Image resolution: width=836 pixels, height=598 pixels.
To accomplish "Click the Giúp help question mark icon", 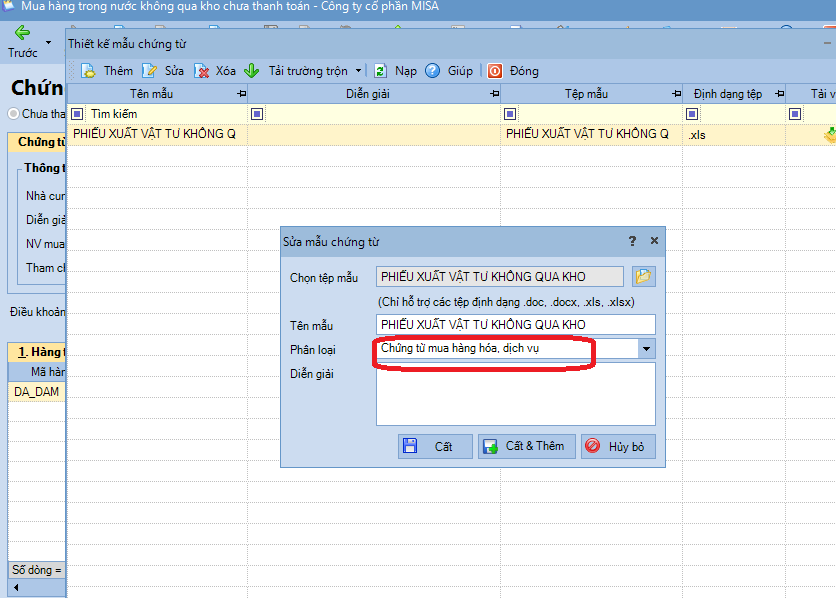I will (432, 71).
